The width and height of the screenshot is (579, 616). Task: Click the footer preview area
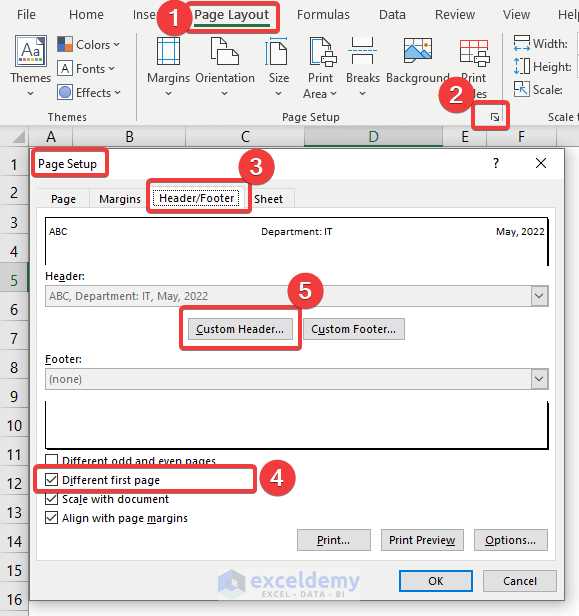(x=297, y=425)
